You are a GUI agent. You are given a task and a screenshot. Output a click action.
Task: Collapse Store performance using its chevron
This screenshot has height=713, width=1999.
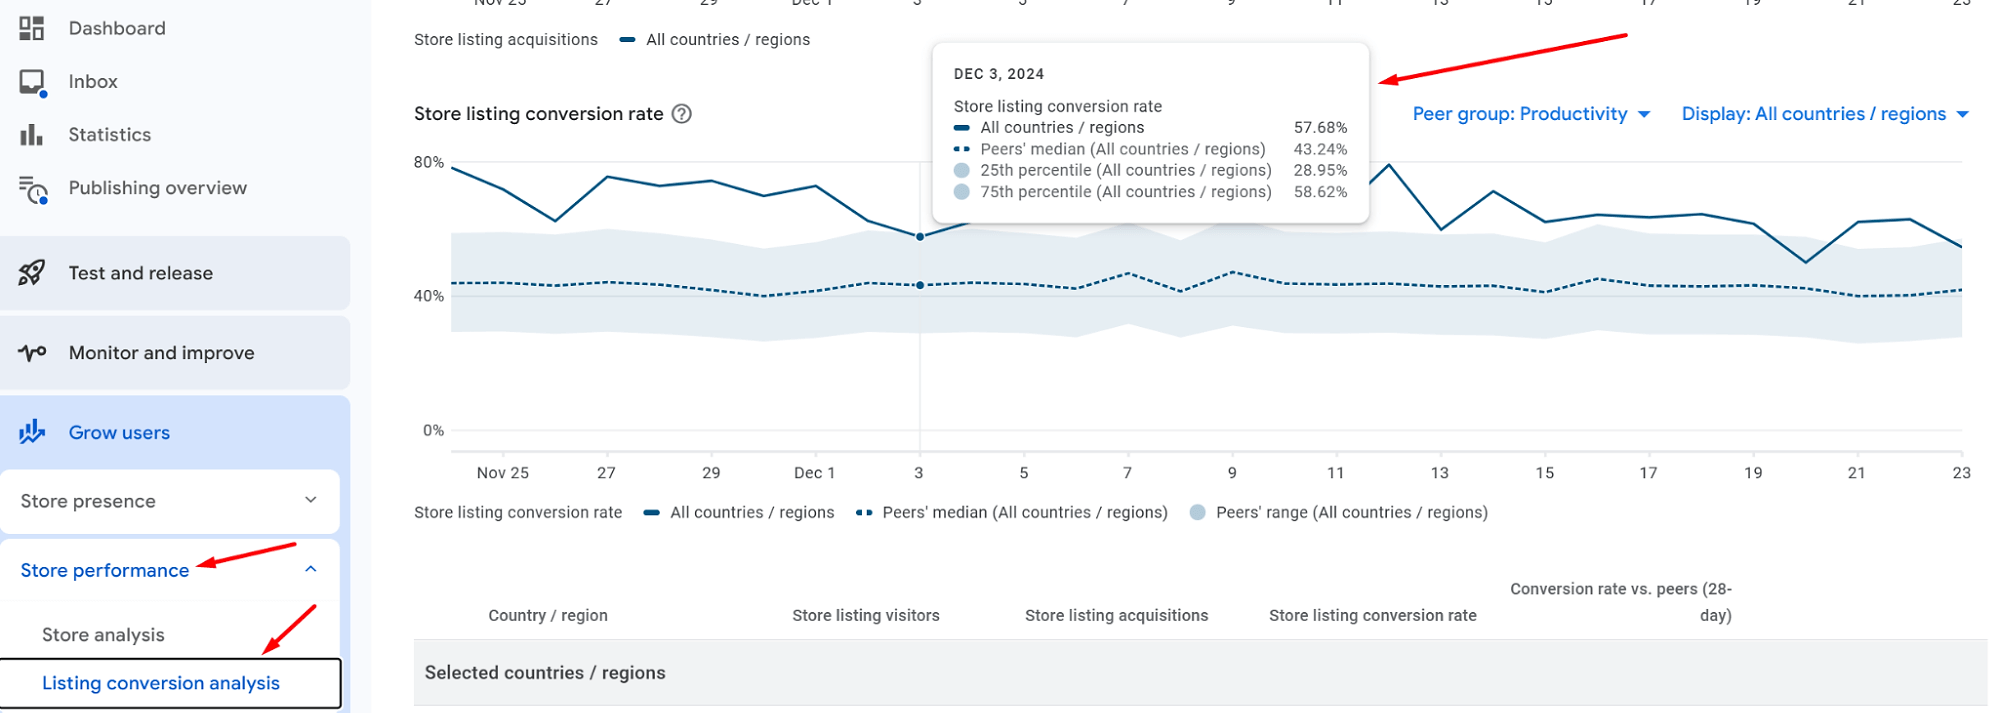[311, 569]
